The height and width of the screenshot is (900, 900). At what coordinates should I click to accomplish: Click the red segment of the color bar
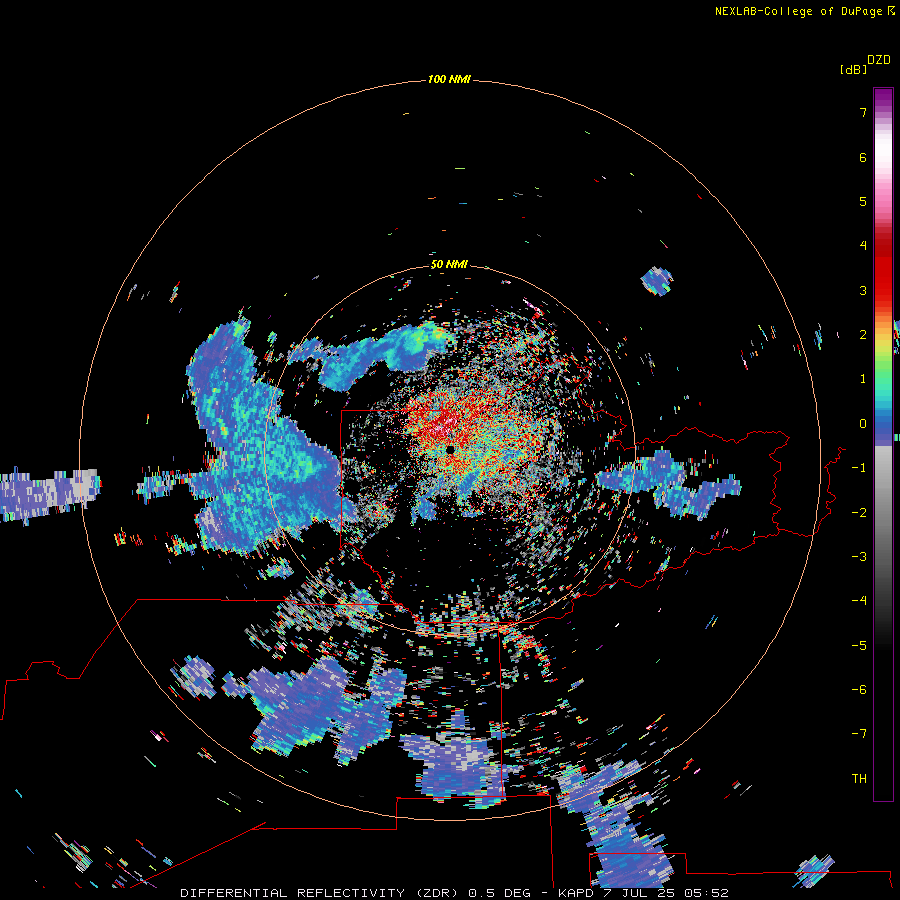(x=883, y=267)
